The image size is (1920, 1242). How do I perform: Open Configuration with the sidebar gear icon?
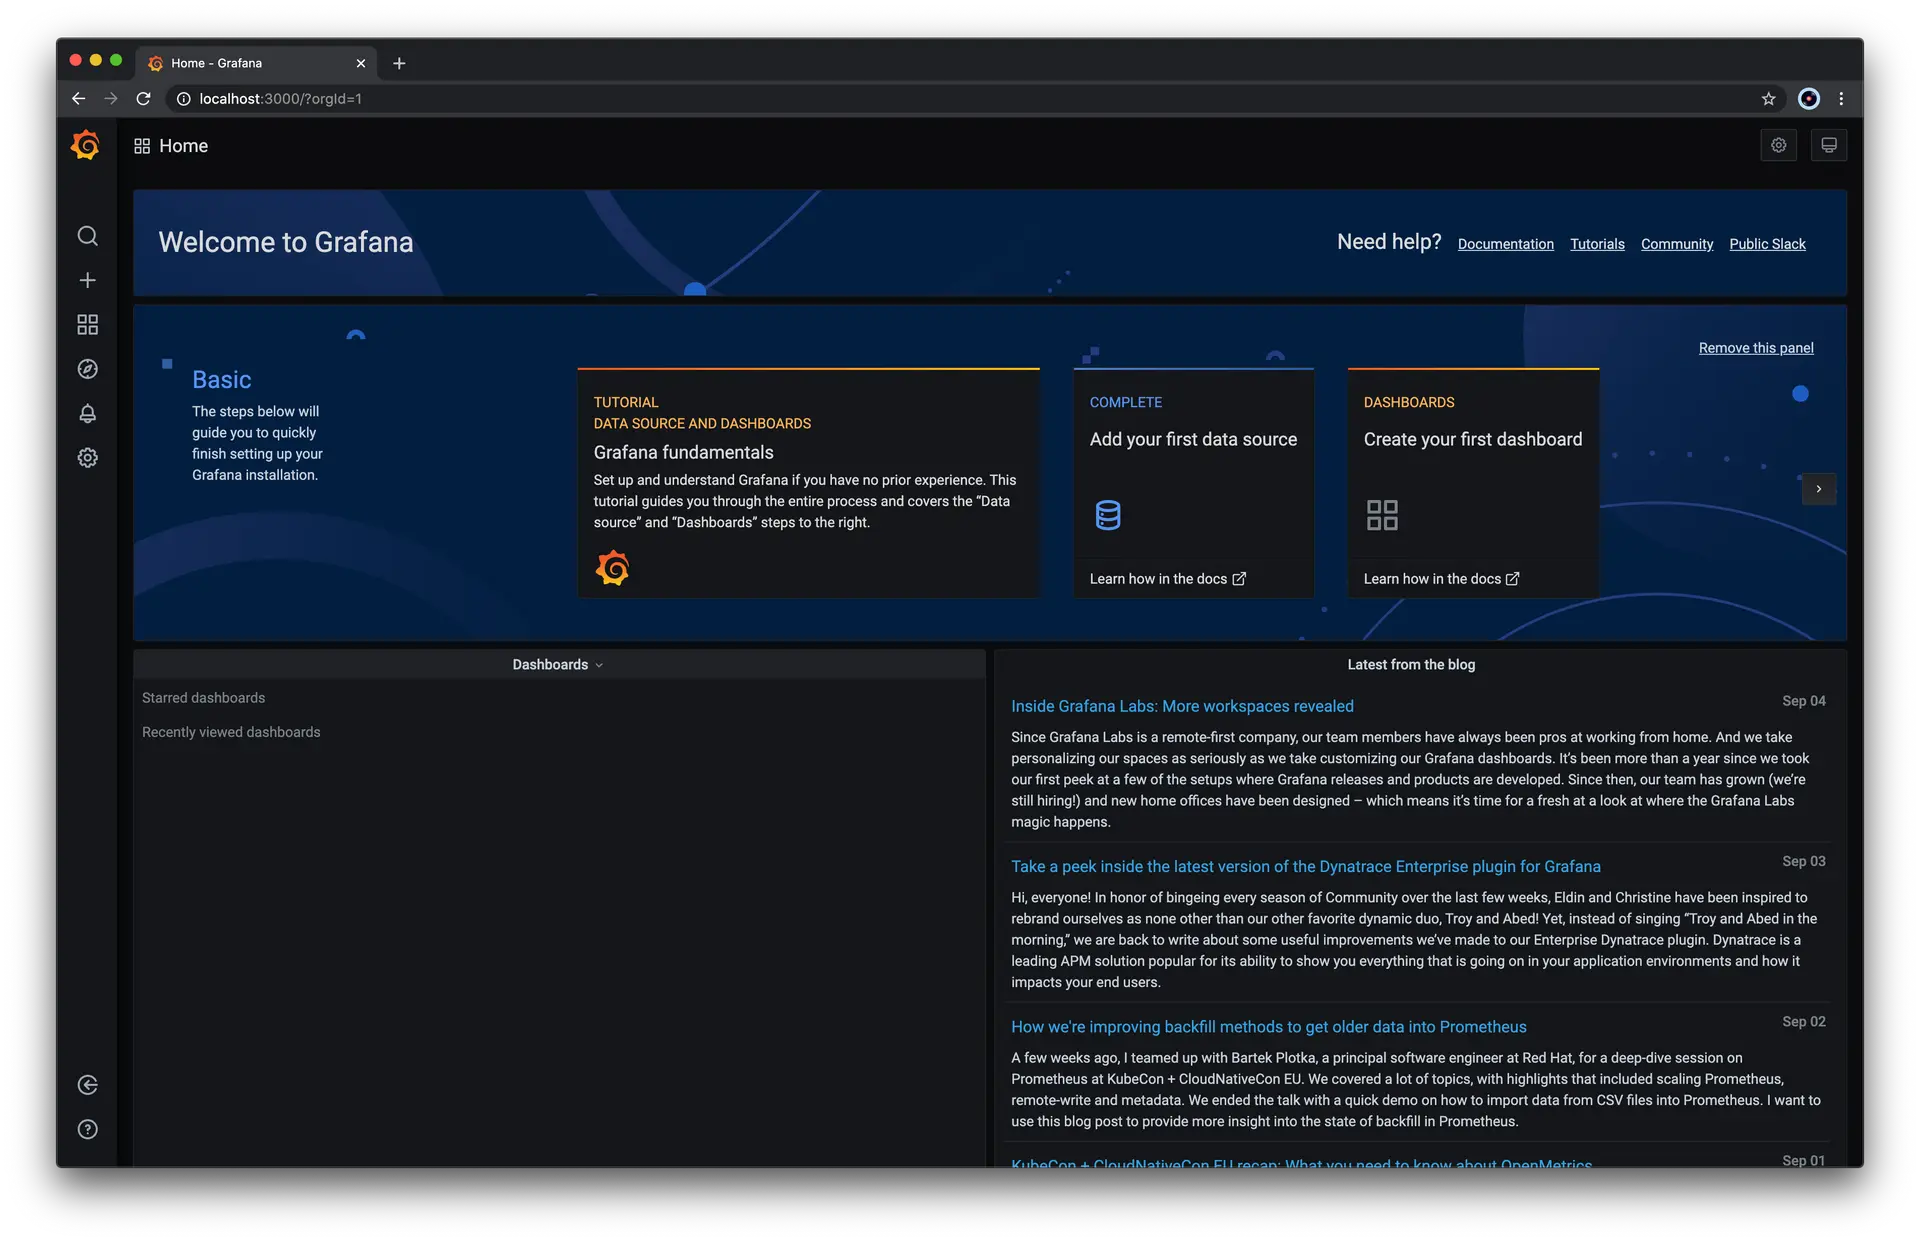(88, 457)
